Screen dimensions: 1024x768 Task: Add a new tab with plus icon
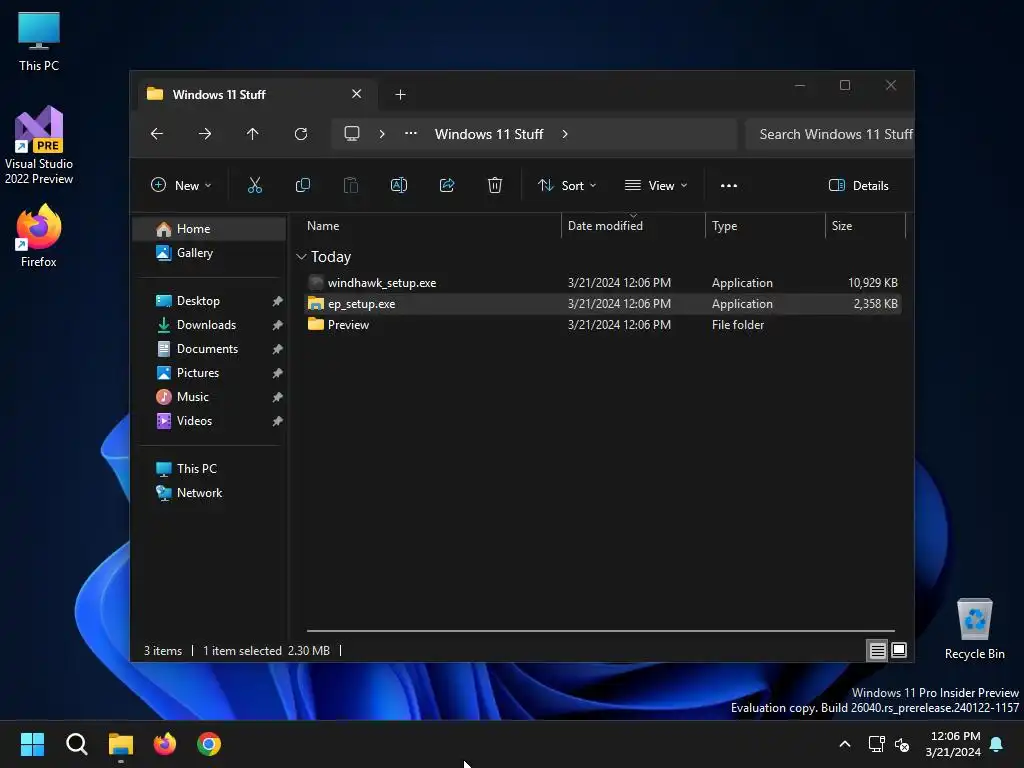[400, 95]
